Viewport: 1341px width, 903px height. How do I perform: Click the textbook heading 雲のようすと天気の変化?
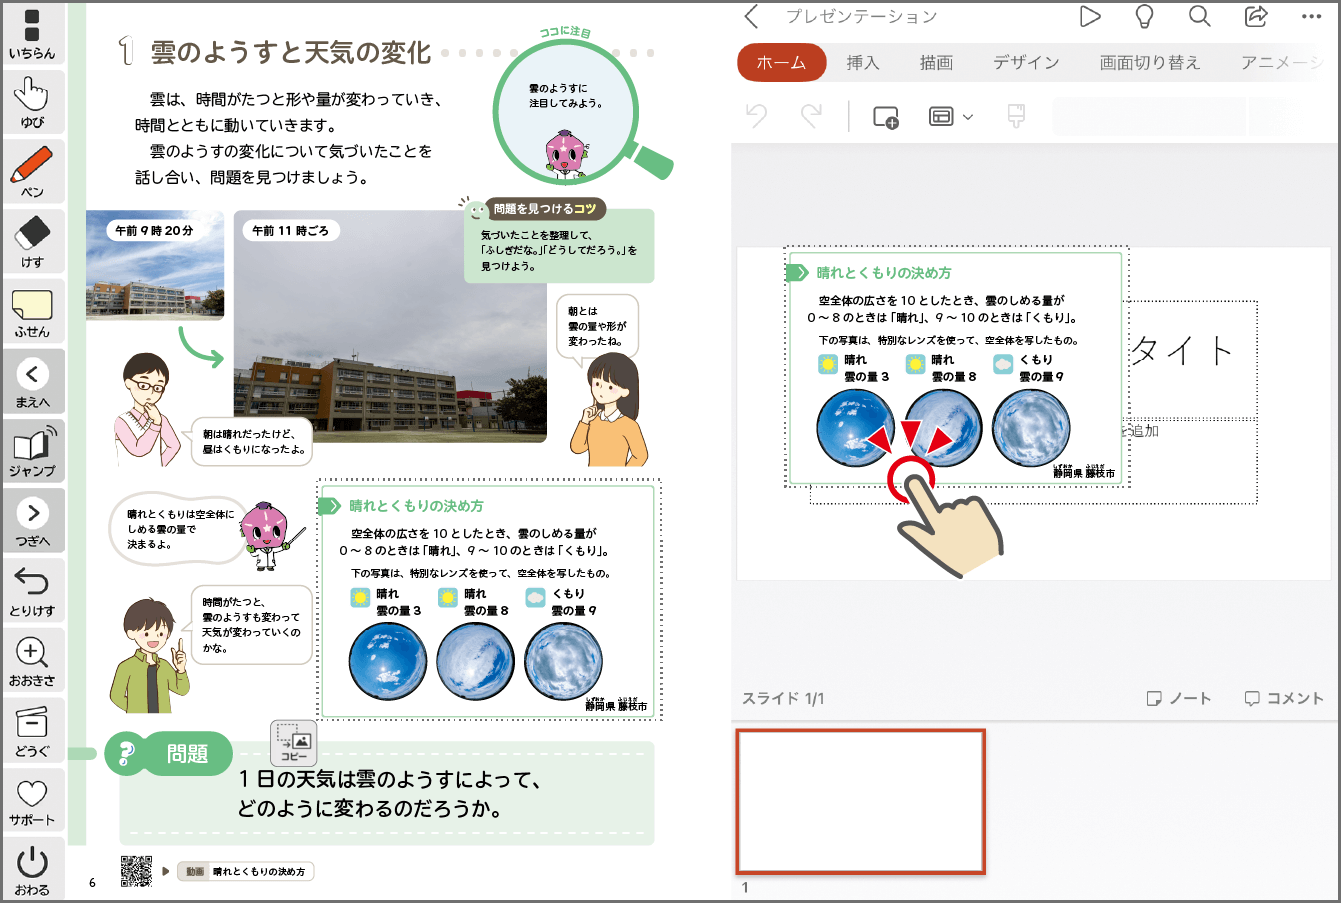click(x=291, y=52)
